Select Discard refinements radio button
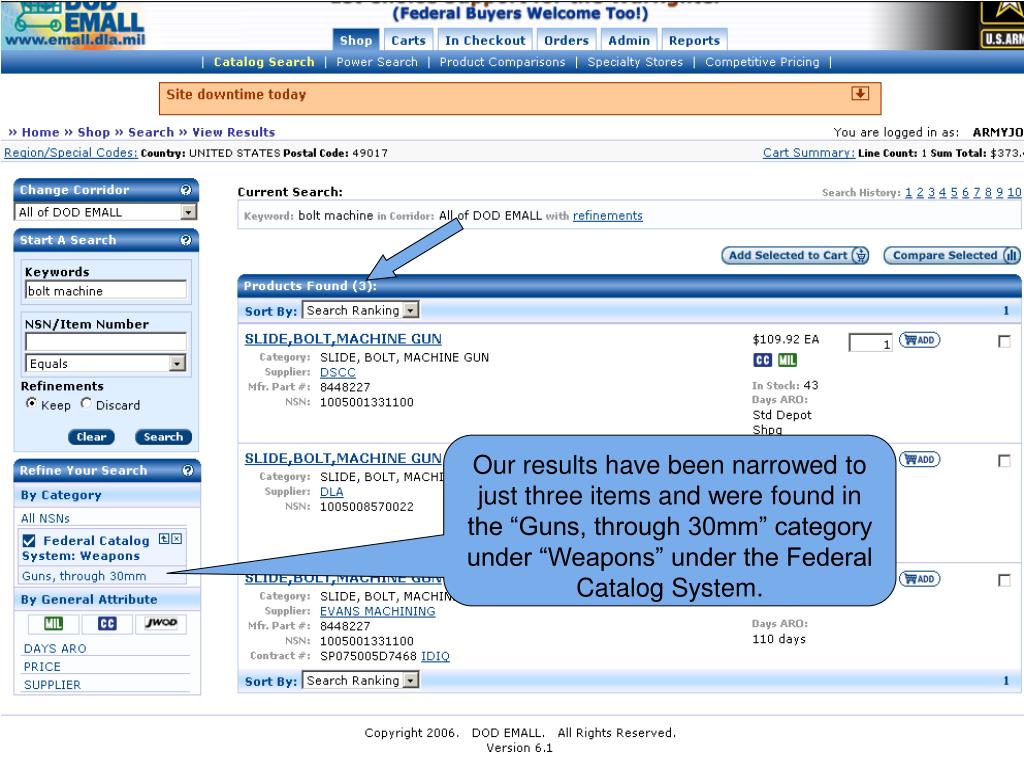The image size is (1024, 768). 86,404
